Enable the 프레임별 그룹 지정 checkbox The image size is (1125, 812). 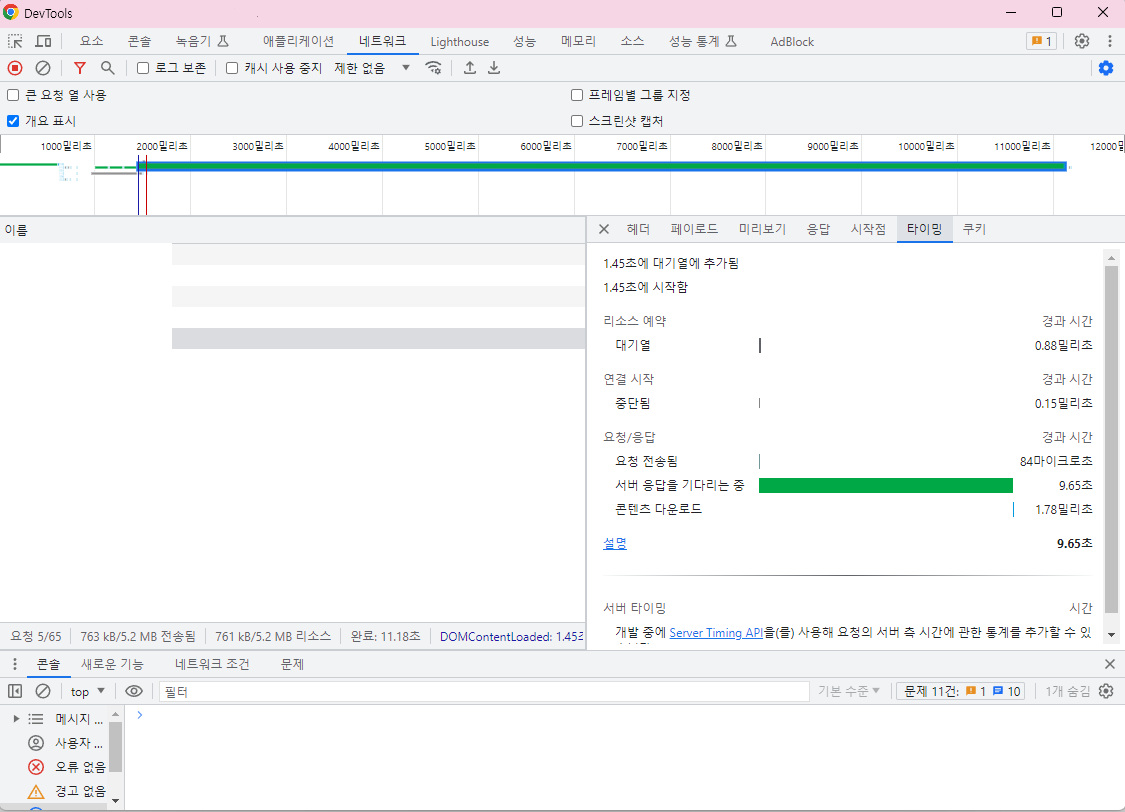coord(577,95)
